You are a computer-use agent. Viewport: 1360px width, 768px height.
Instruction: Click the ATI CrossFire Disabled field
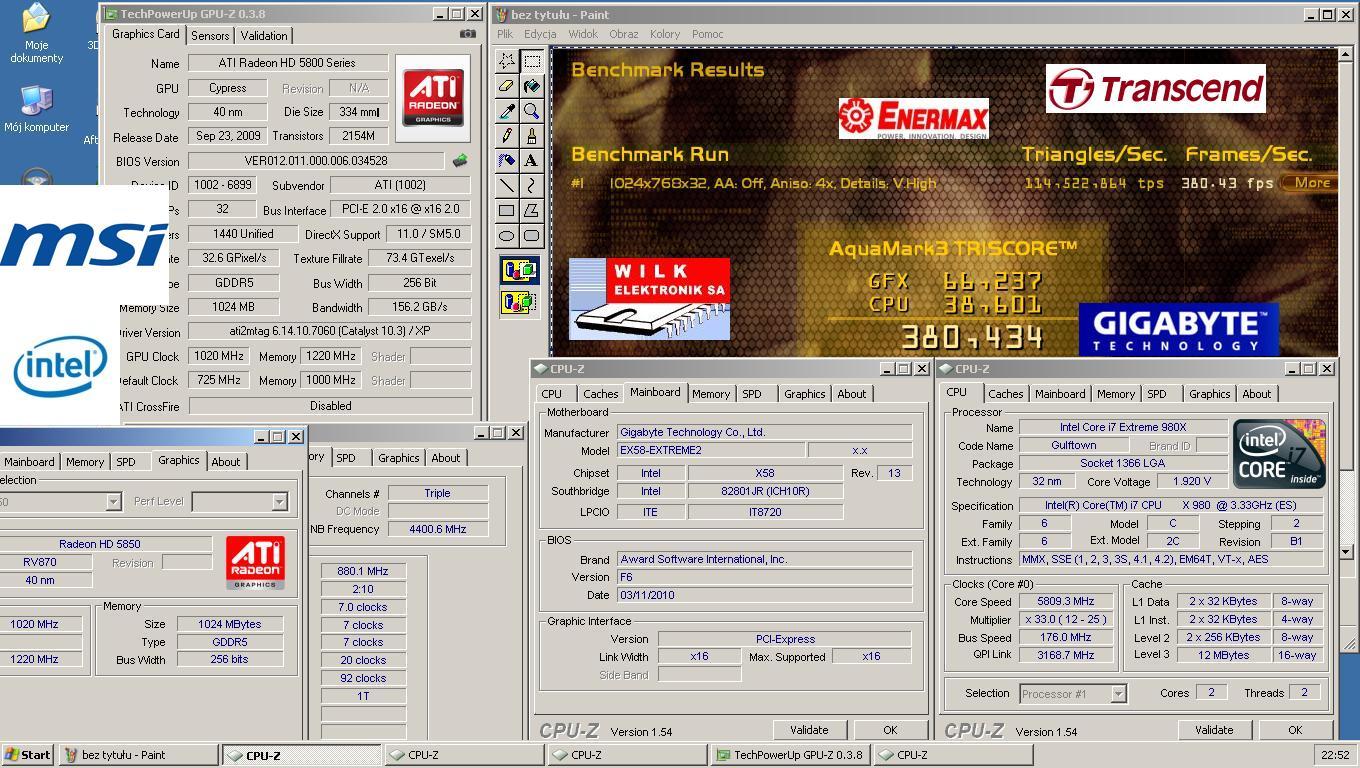pyautogui.click(x=330, y=406)
